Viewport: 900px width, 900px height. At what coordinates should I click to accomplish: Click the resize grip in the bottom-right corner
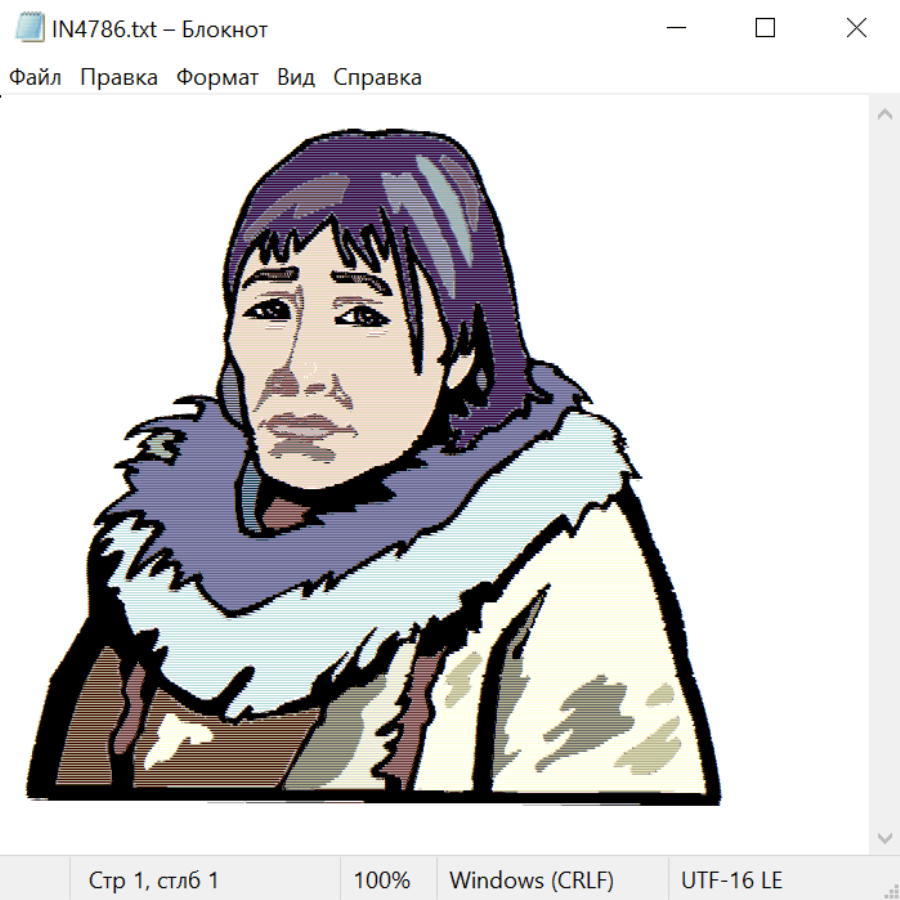point(890,890)
